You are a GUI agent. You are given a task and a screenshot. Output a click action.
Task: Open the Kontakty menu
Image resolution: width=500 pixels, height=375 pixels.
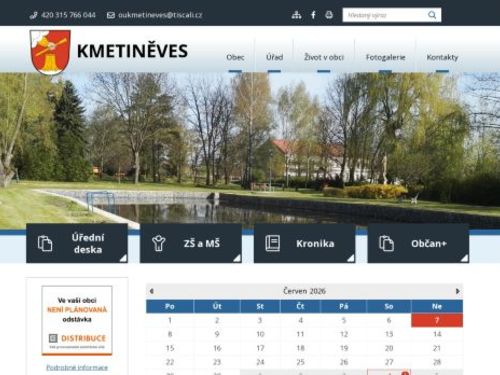coord(442,57)
